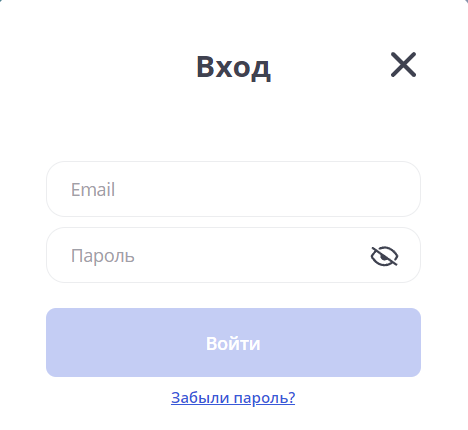Start password recovery via Забыли пароль?
This screenshot has width=468, height=430.
(233, 398)
